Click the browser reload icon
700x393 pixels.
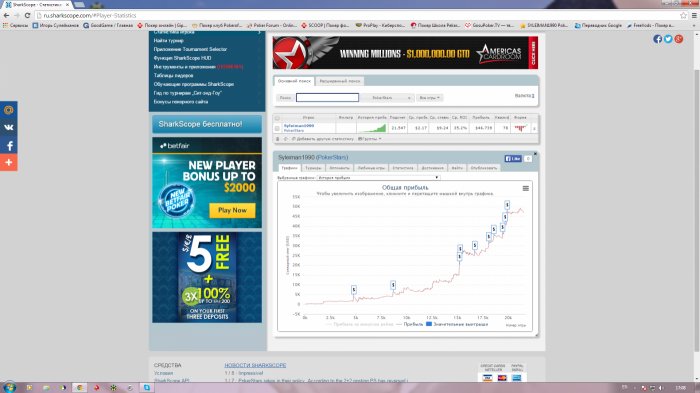click(27, 15)
